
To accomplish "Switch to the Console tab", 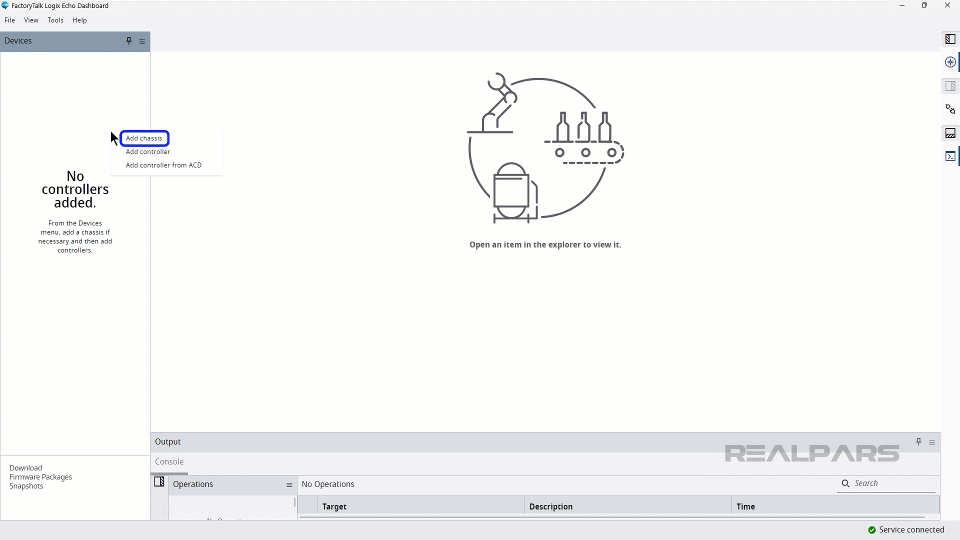I will [x=169, y=462].
